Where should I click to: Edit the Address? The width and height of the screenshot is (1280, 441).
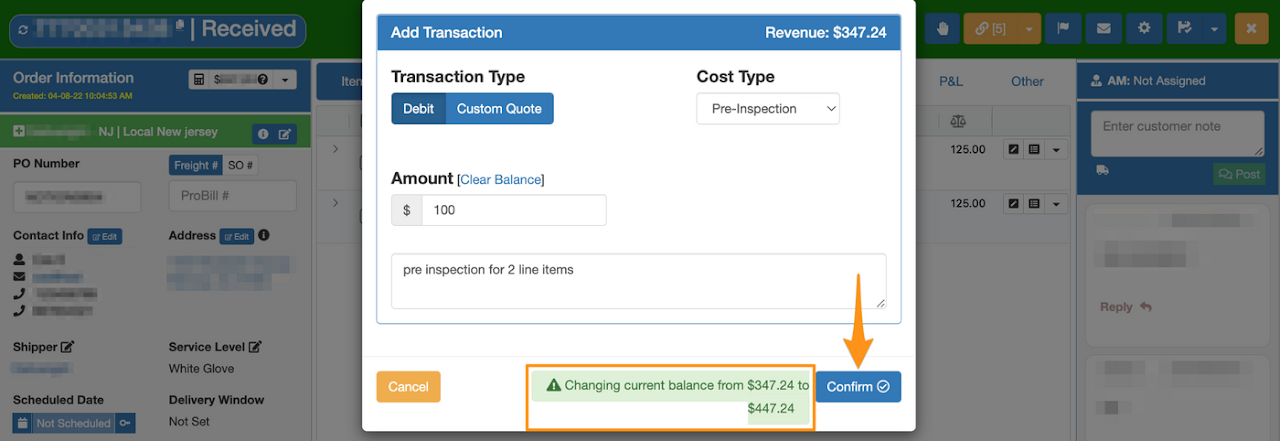[237, 237]
